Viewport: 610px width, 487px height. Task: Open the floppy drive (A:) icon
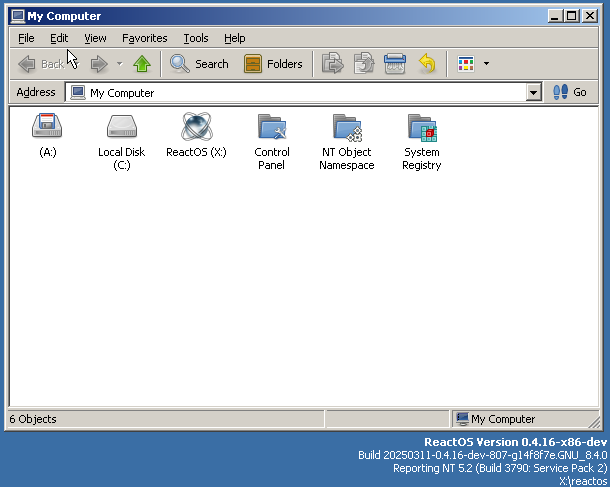click(47, 126)
